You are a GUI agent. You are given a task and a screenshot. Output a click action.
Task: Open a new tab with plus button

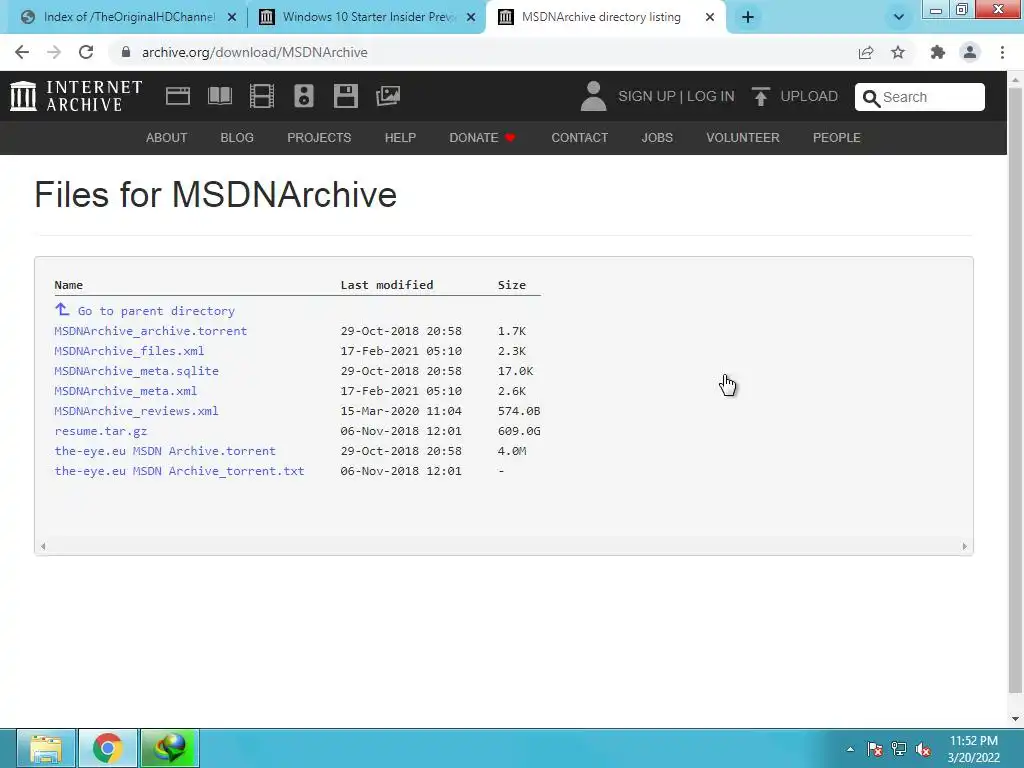click(748, 17)
